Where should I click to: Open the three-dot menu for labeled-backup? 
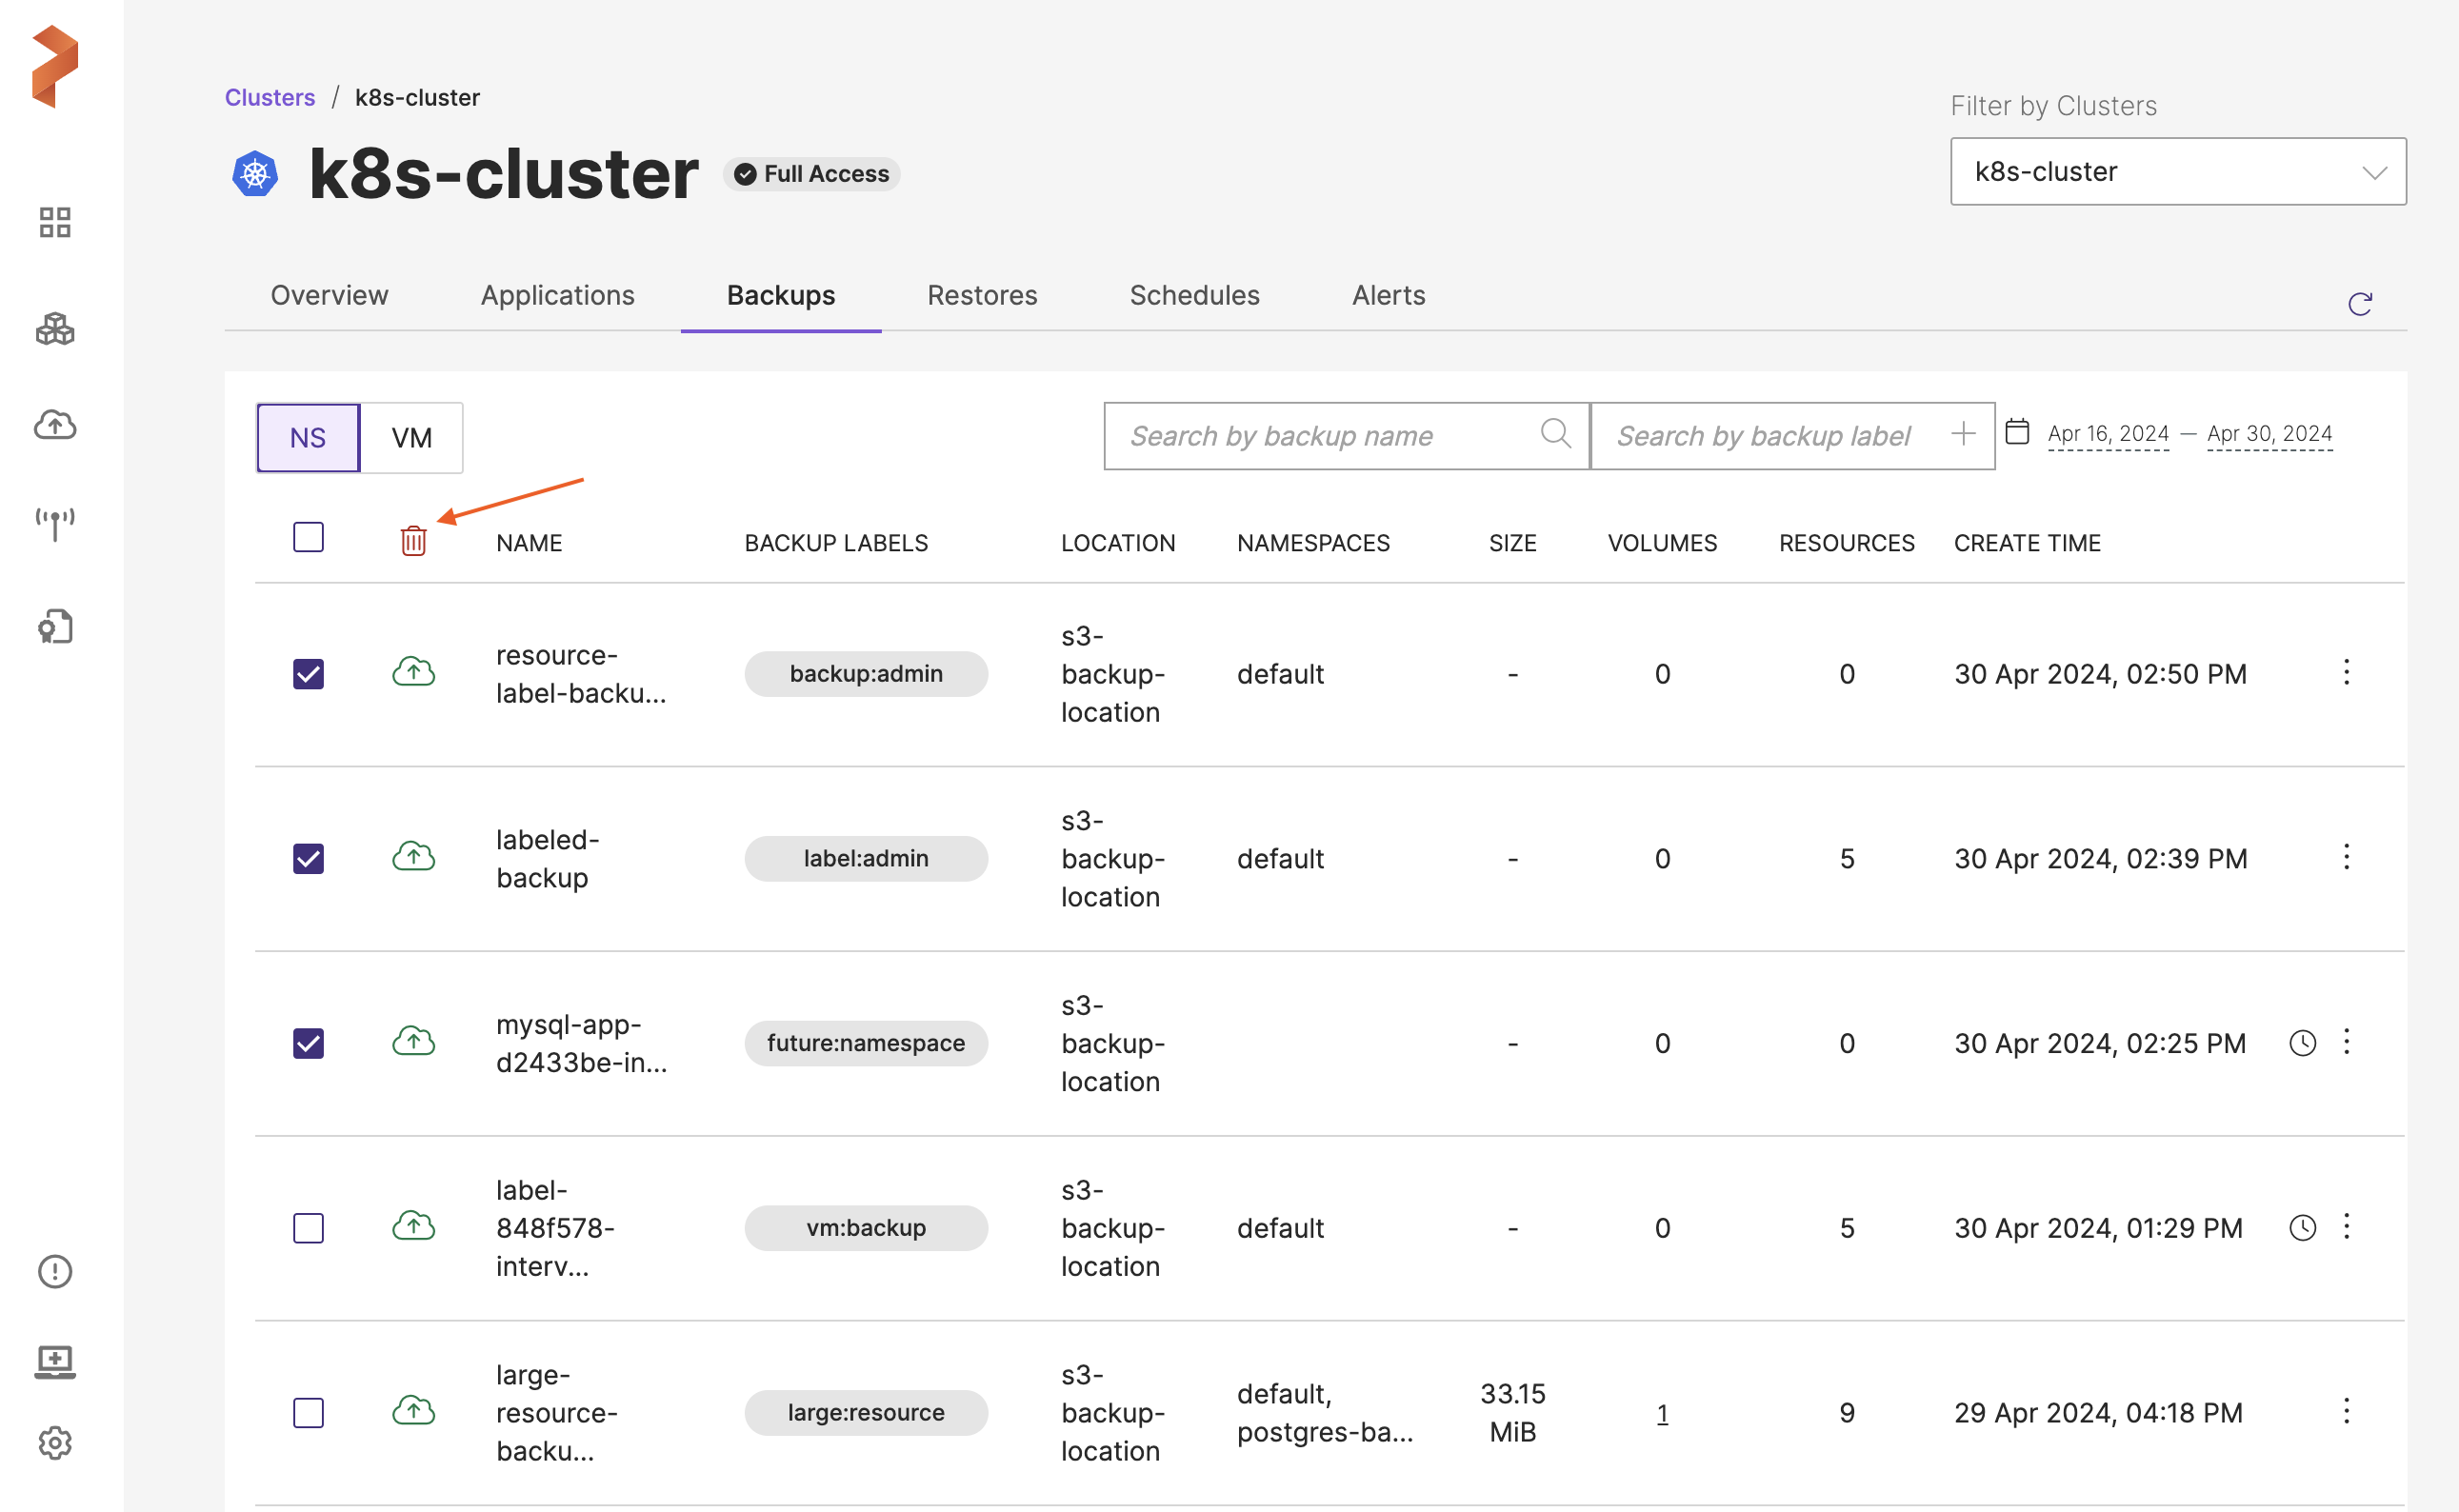click(2346, 857)
